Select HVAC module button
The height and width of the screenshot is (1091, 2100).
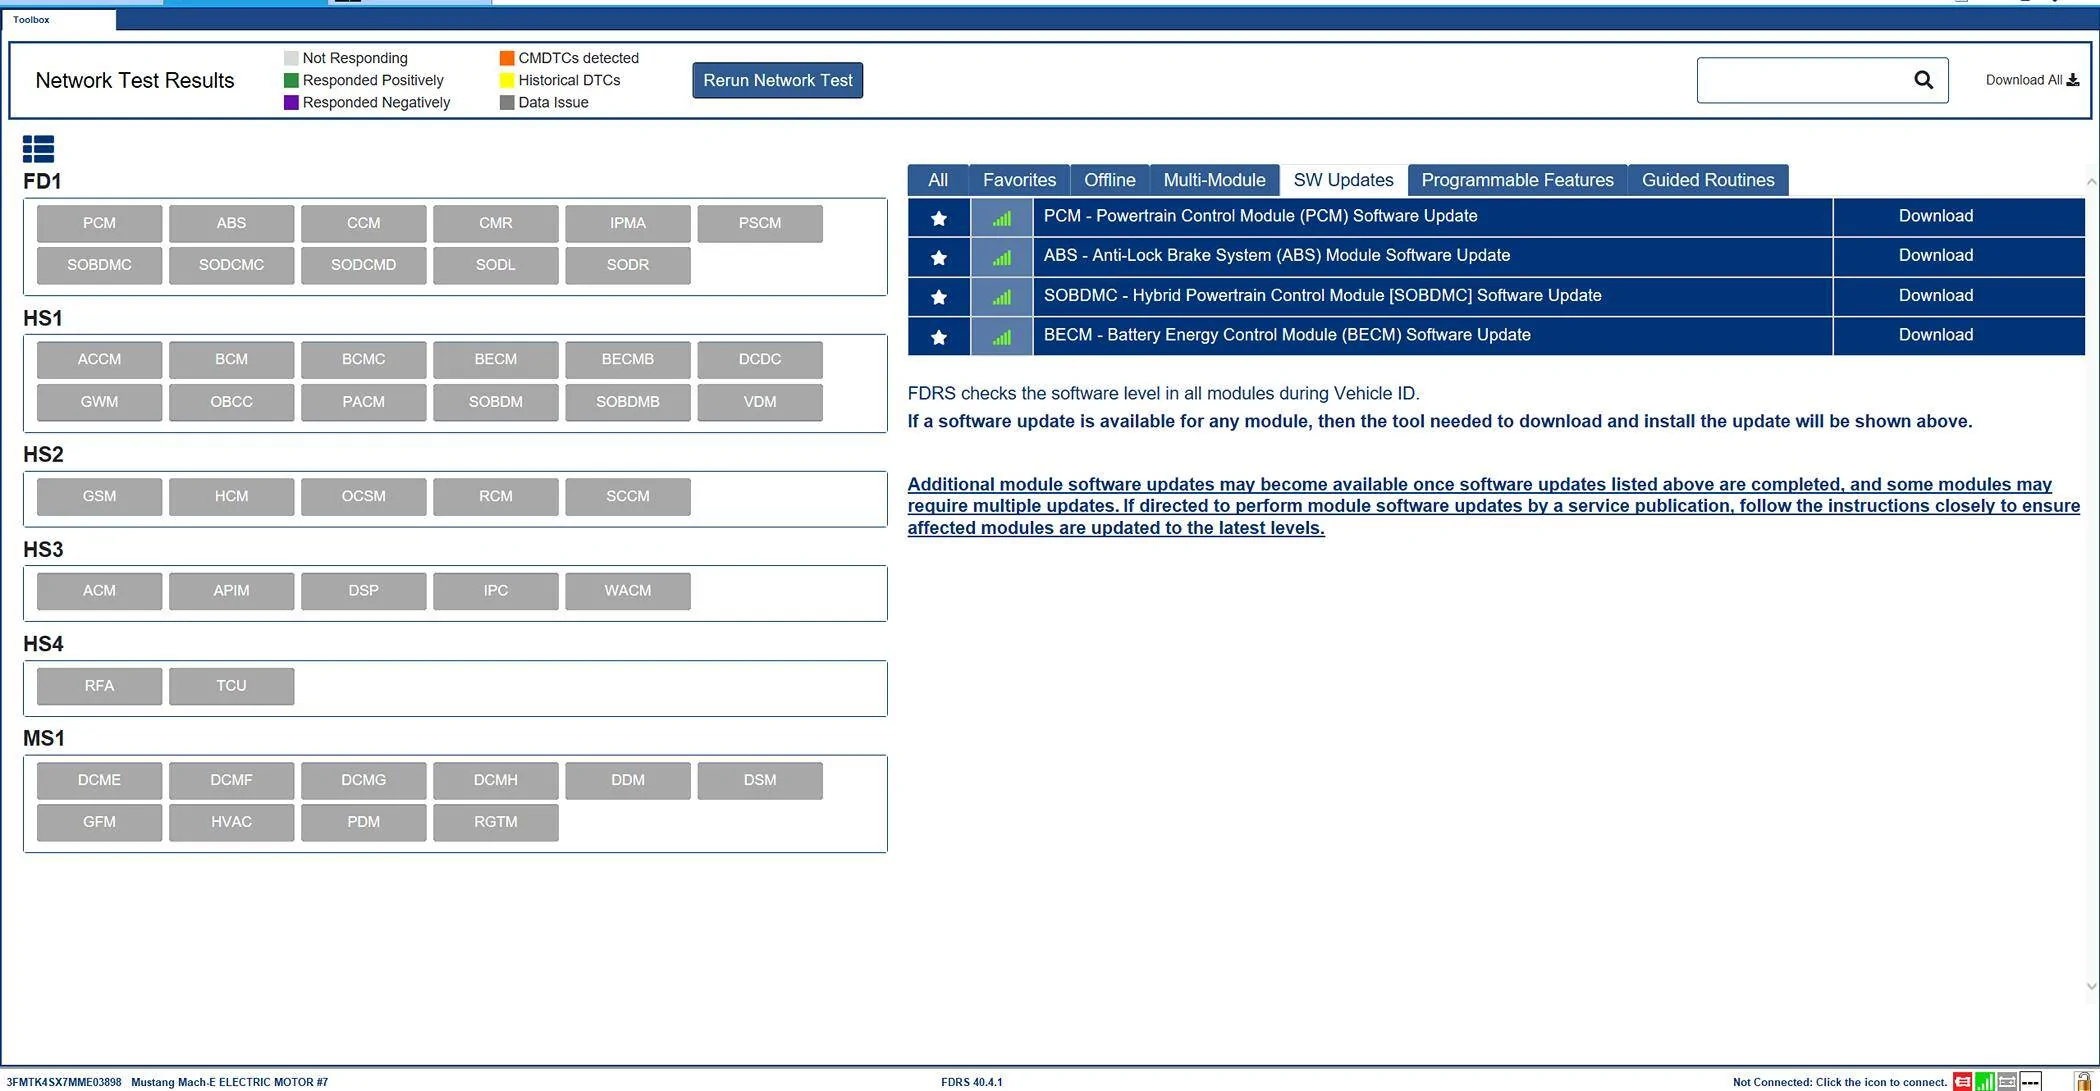tap(231, 822)
